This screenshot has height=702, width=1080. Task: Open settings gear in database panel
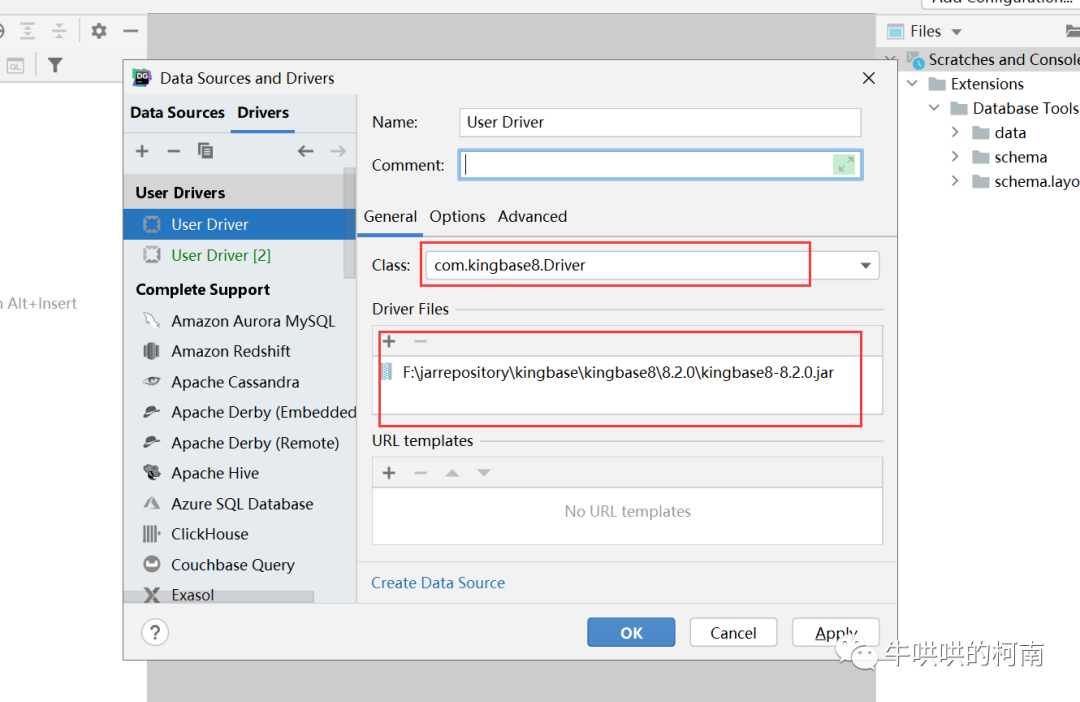(98, 31)
